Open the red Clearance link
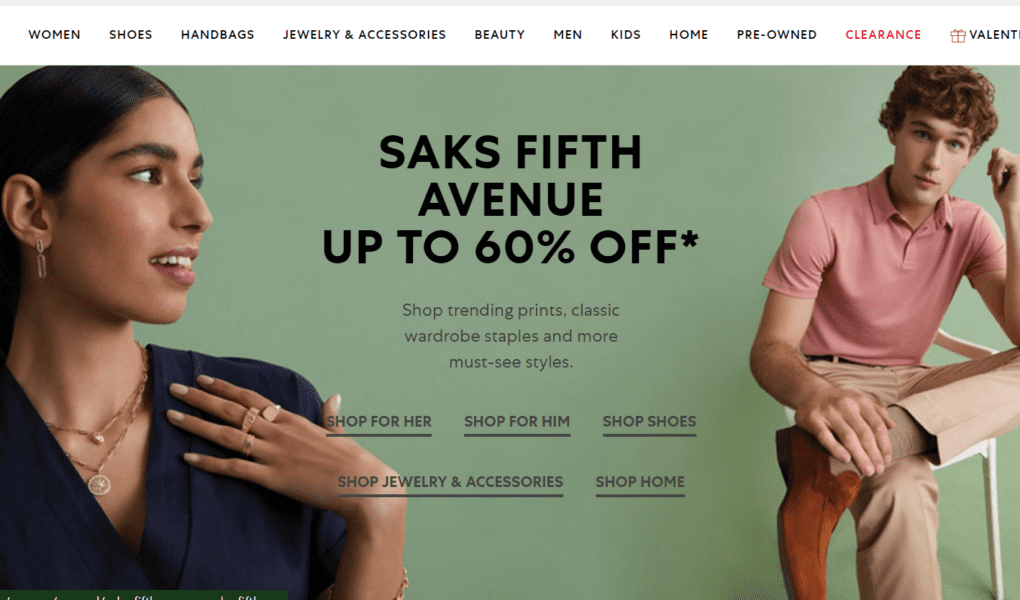 [883, 35]
